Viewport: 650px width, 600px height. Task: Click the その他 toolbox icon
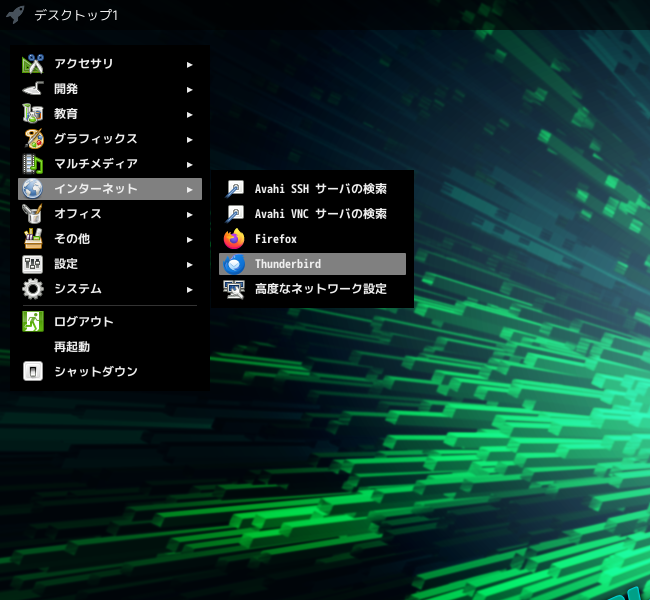33,239
